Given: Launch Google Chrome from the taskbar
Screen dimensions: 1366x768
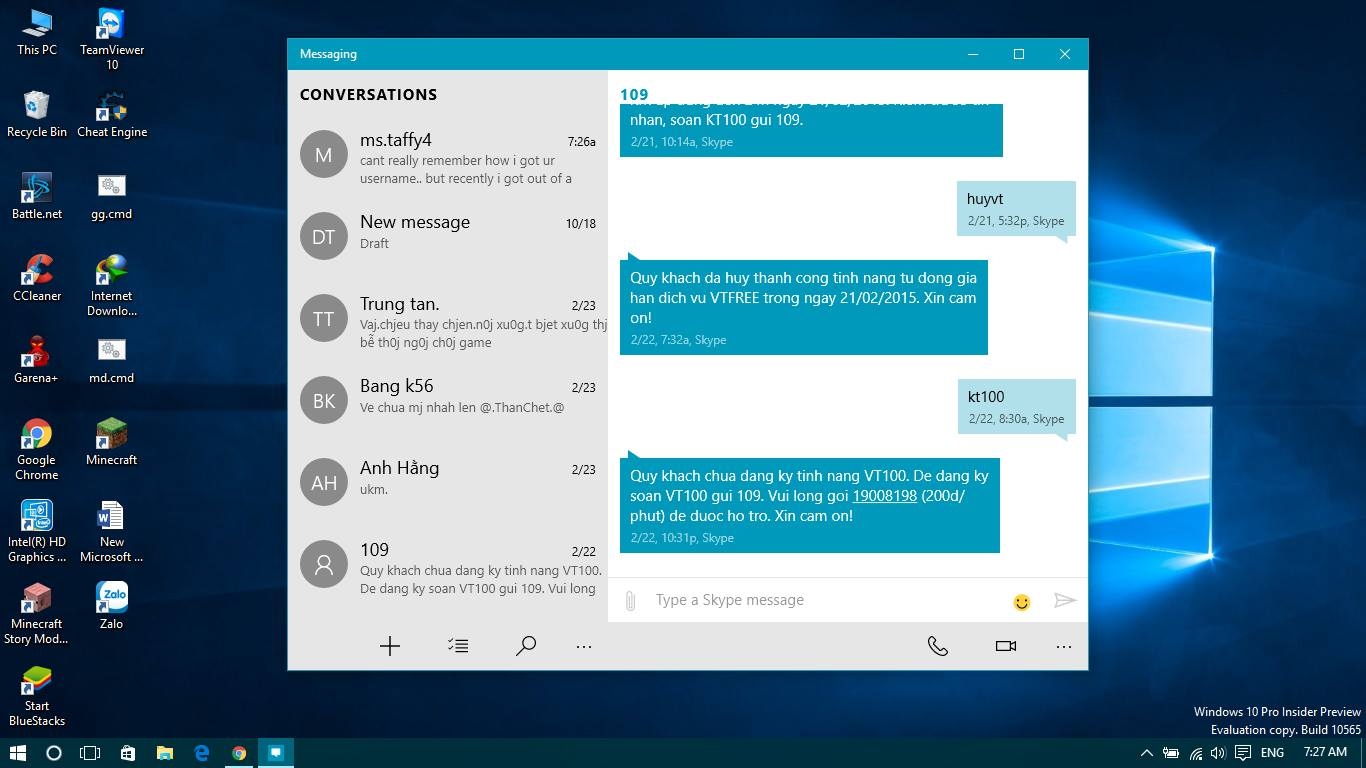Looking at the screenshot, I should click(238, 753).
